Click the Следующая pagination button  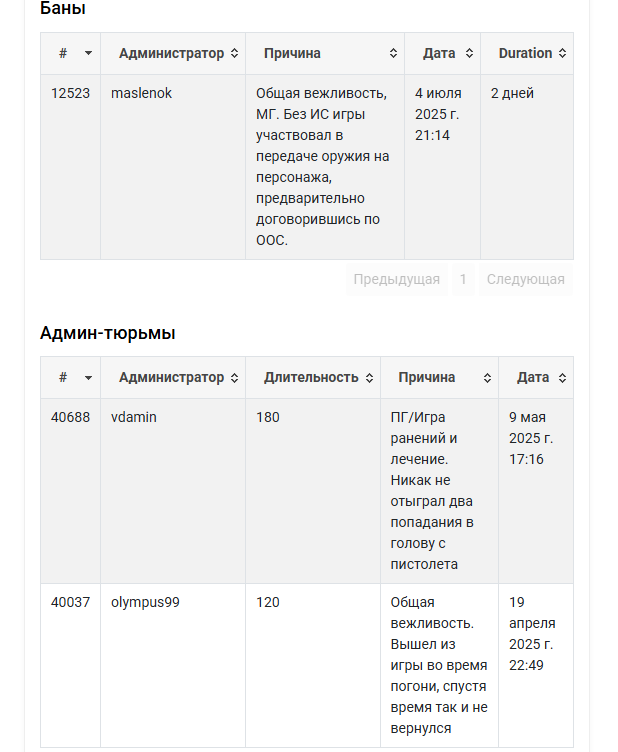point(525,279)
